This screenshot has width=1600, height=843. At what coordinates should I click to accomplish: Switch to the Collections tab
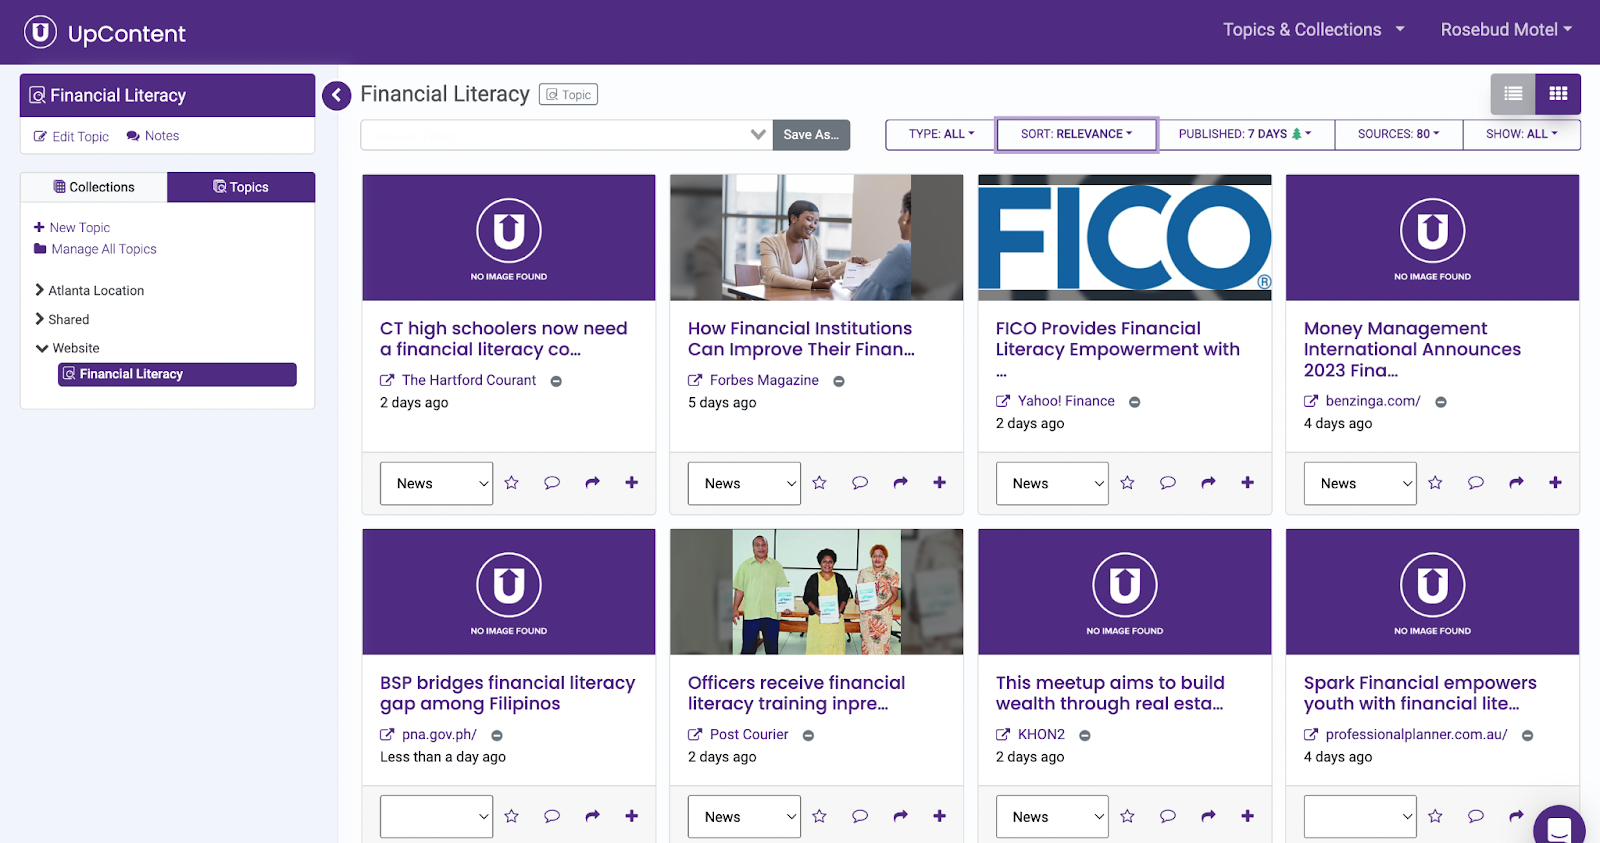94,187
